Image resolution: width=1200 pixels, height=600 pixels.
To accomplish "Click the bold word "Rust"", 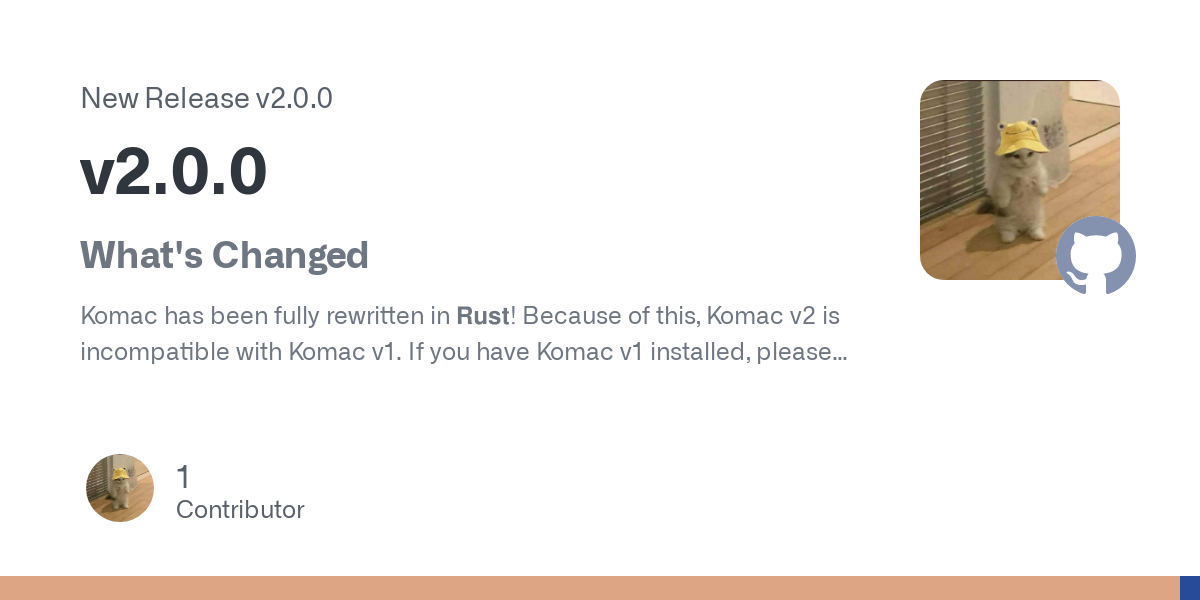I will click(x=483, y=316).
